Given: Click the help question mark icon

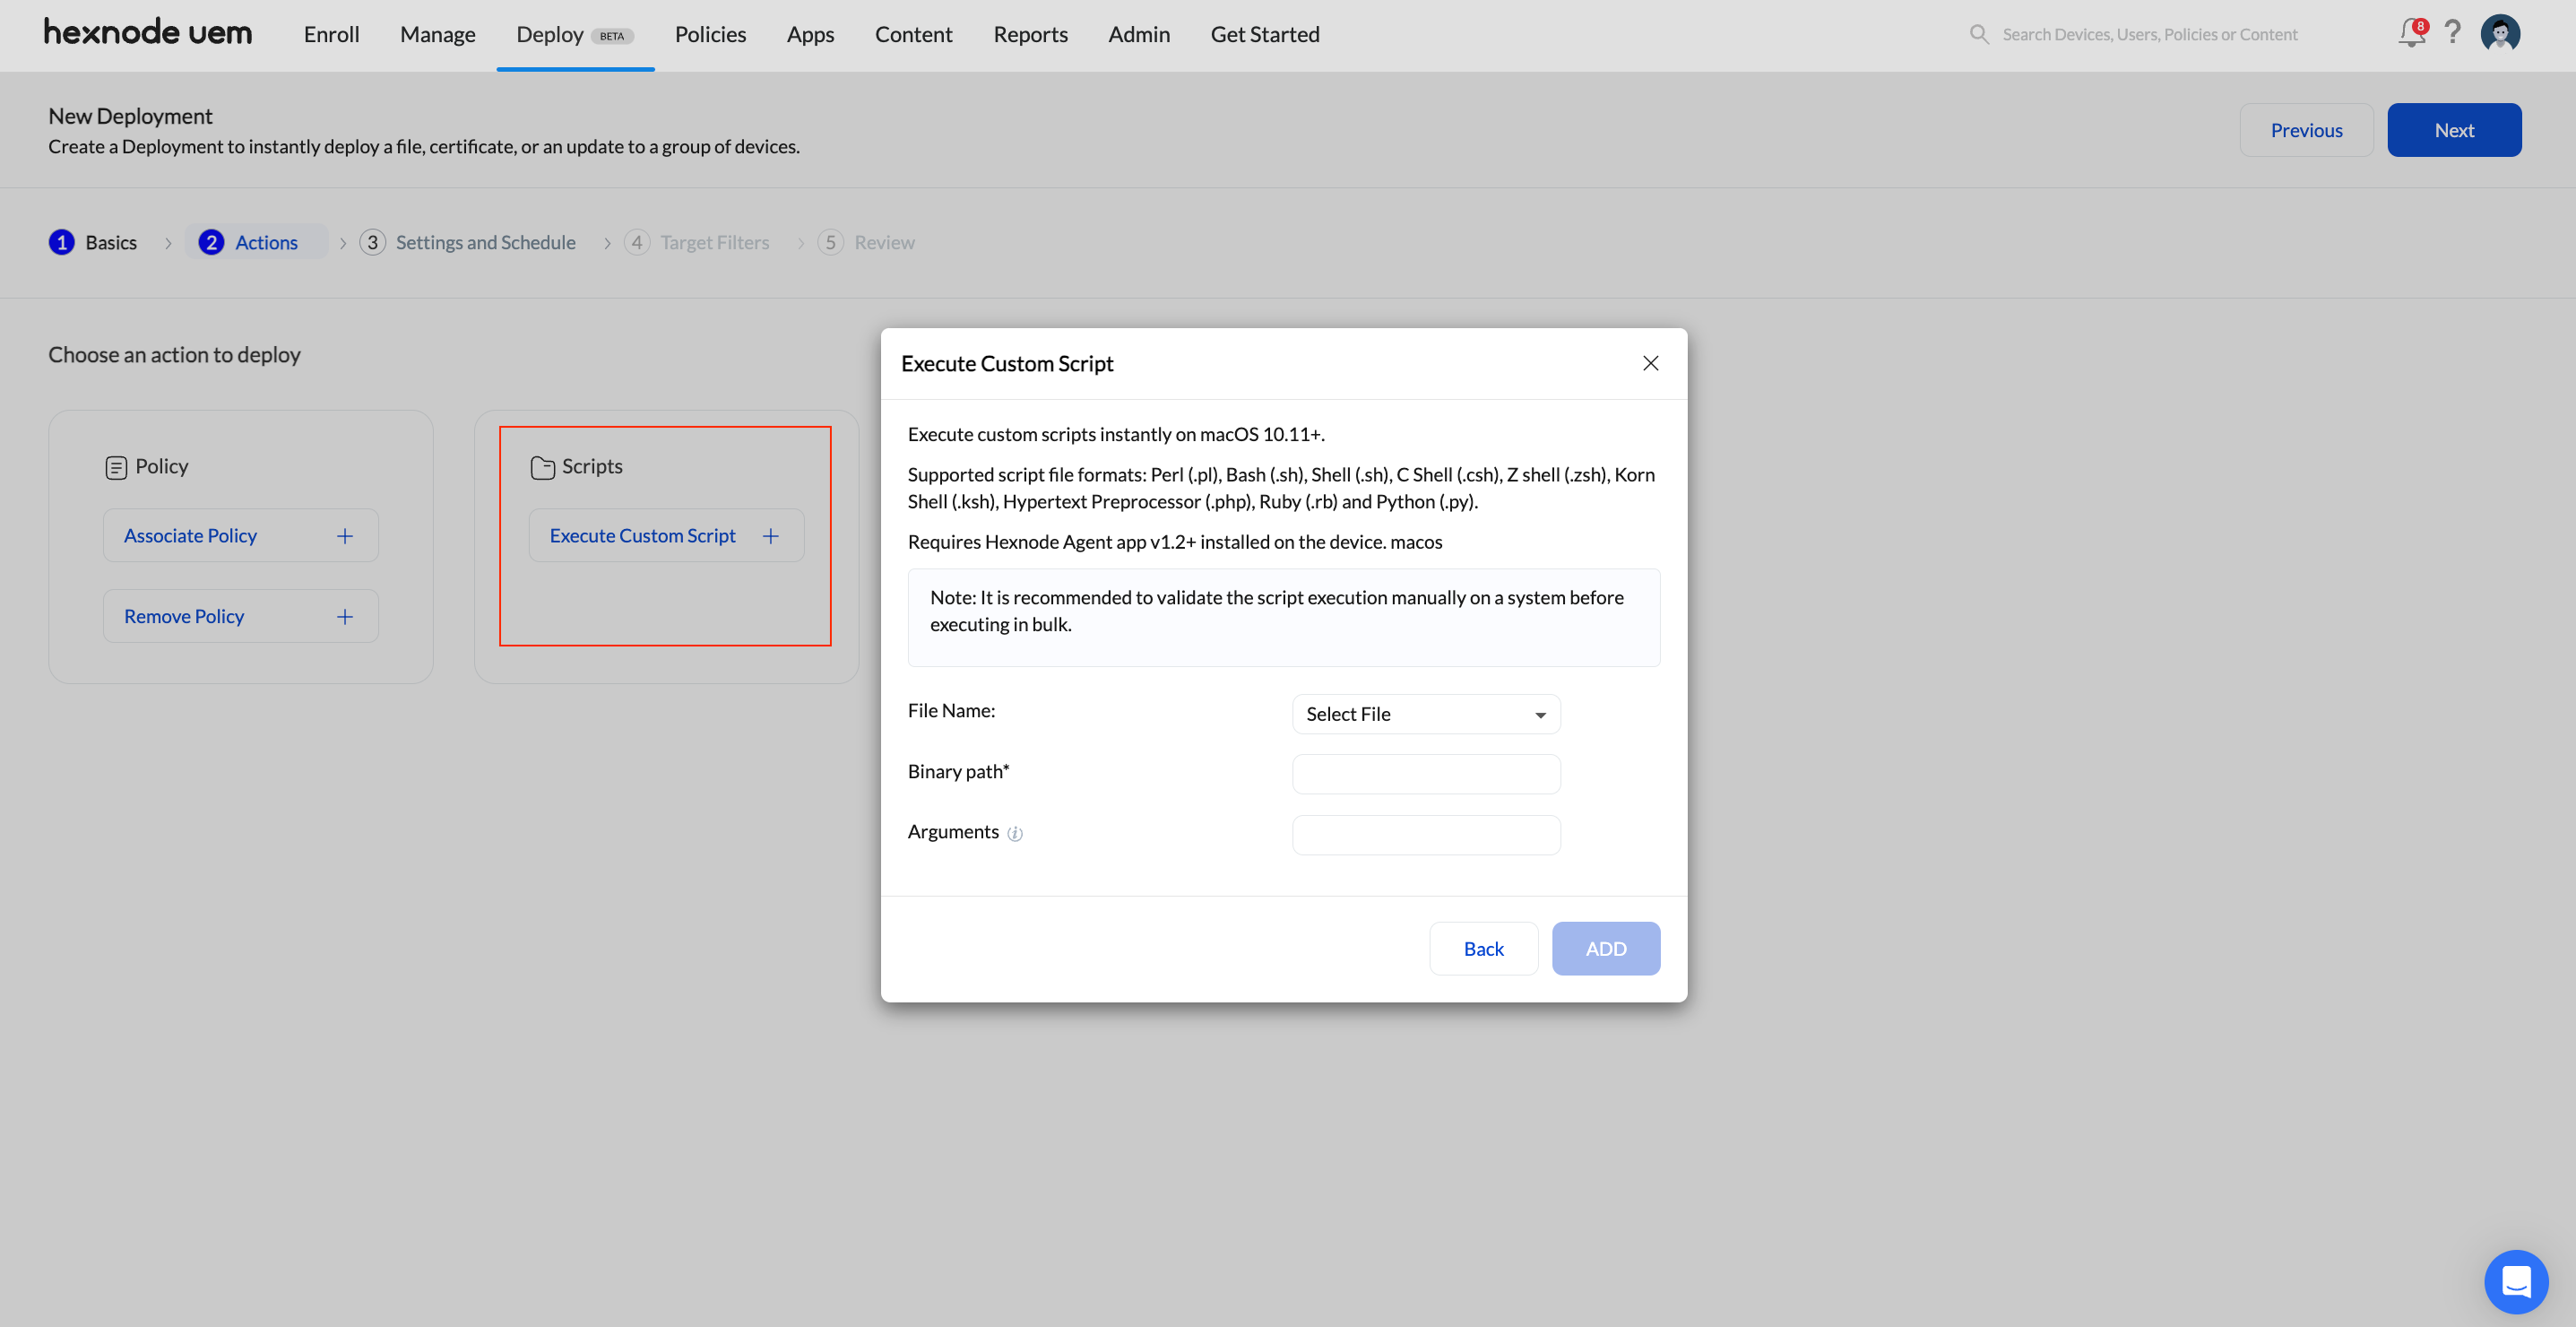Looking at the screenshot, I should pyautogui.click(x=2453, y=33).
